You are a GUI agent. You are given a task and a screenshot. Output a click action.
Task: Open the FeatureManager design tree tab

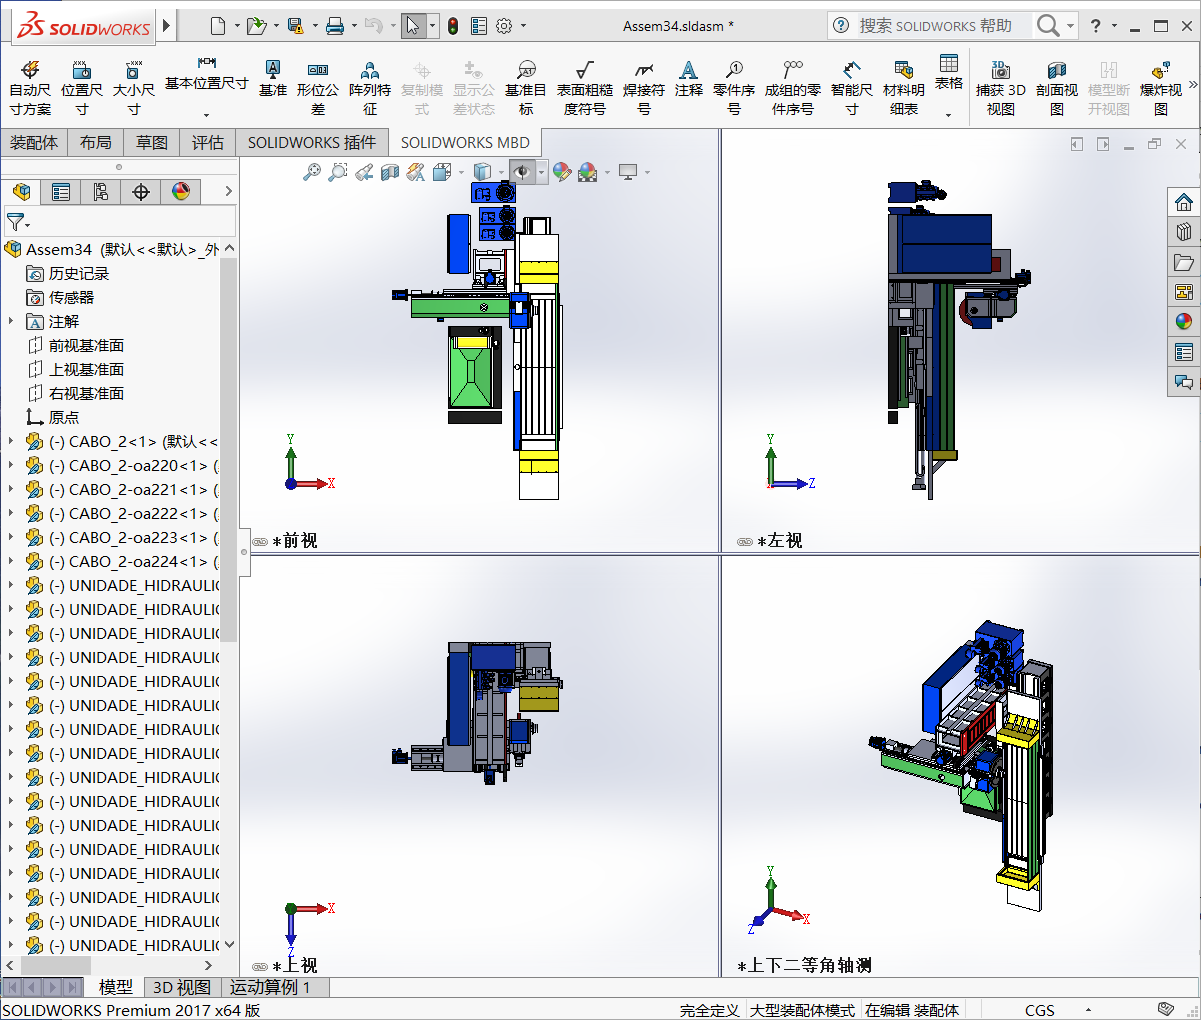(21, 191)
